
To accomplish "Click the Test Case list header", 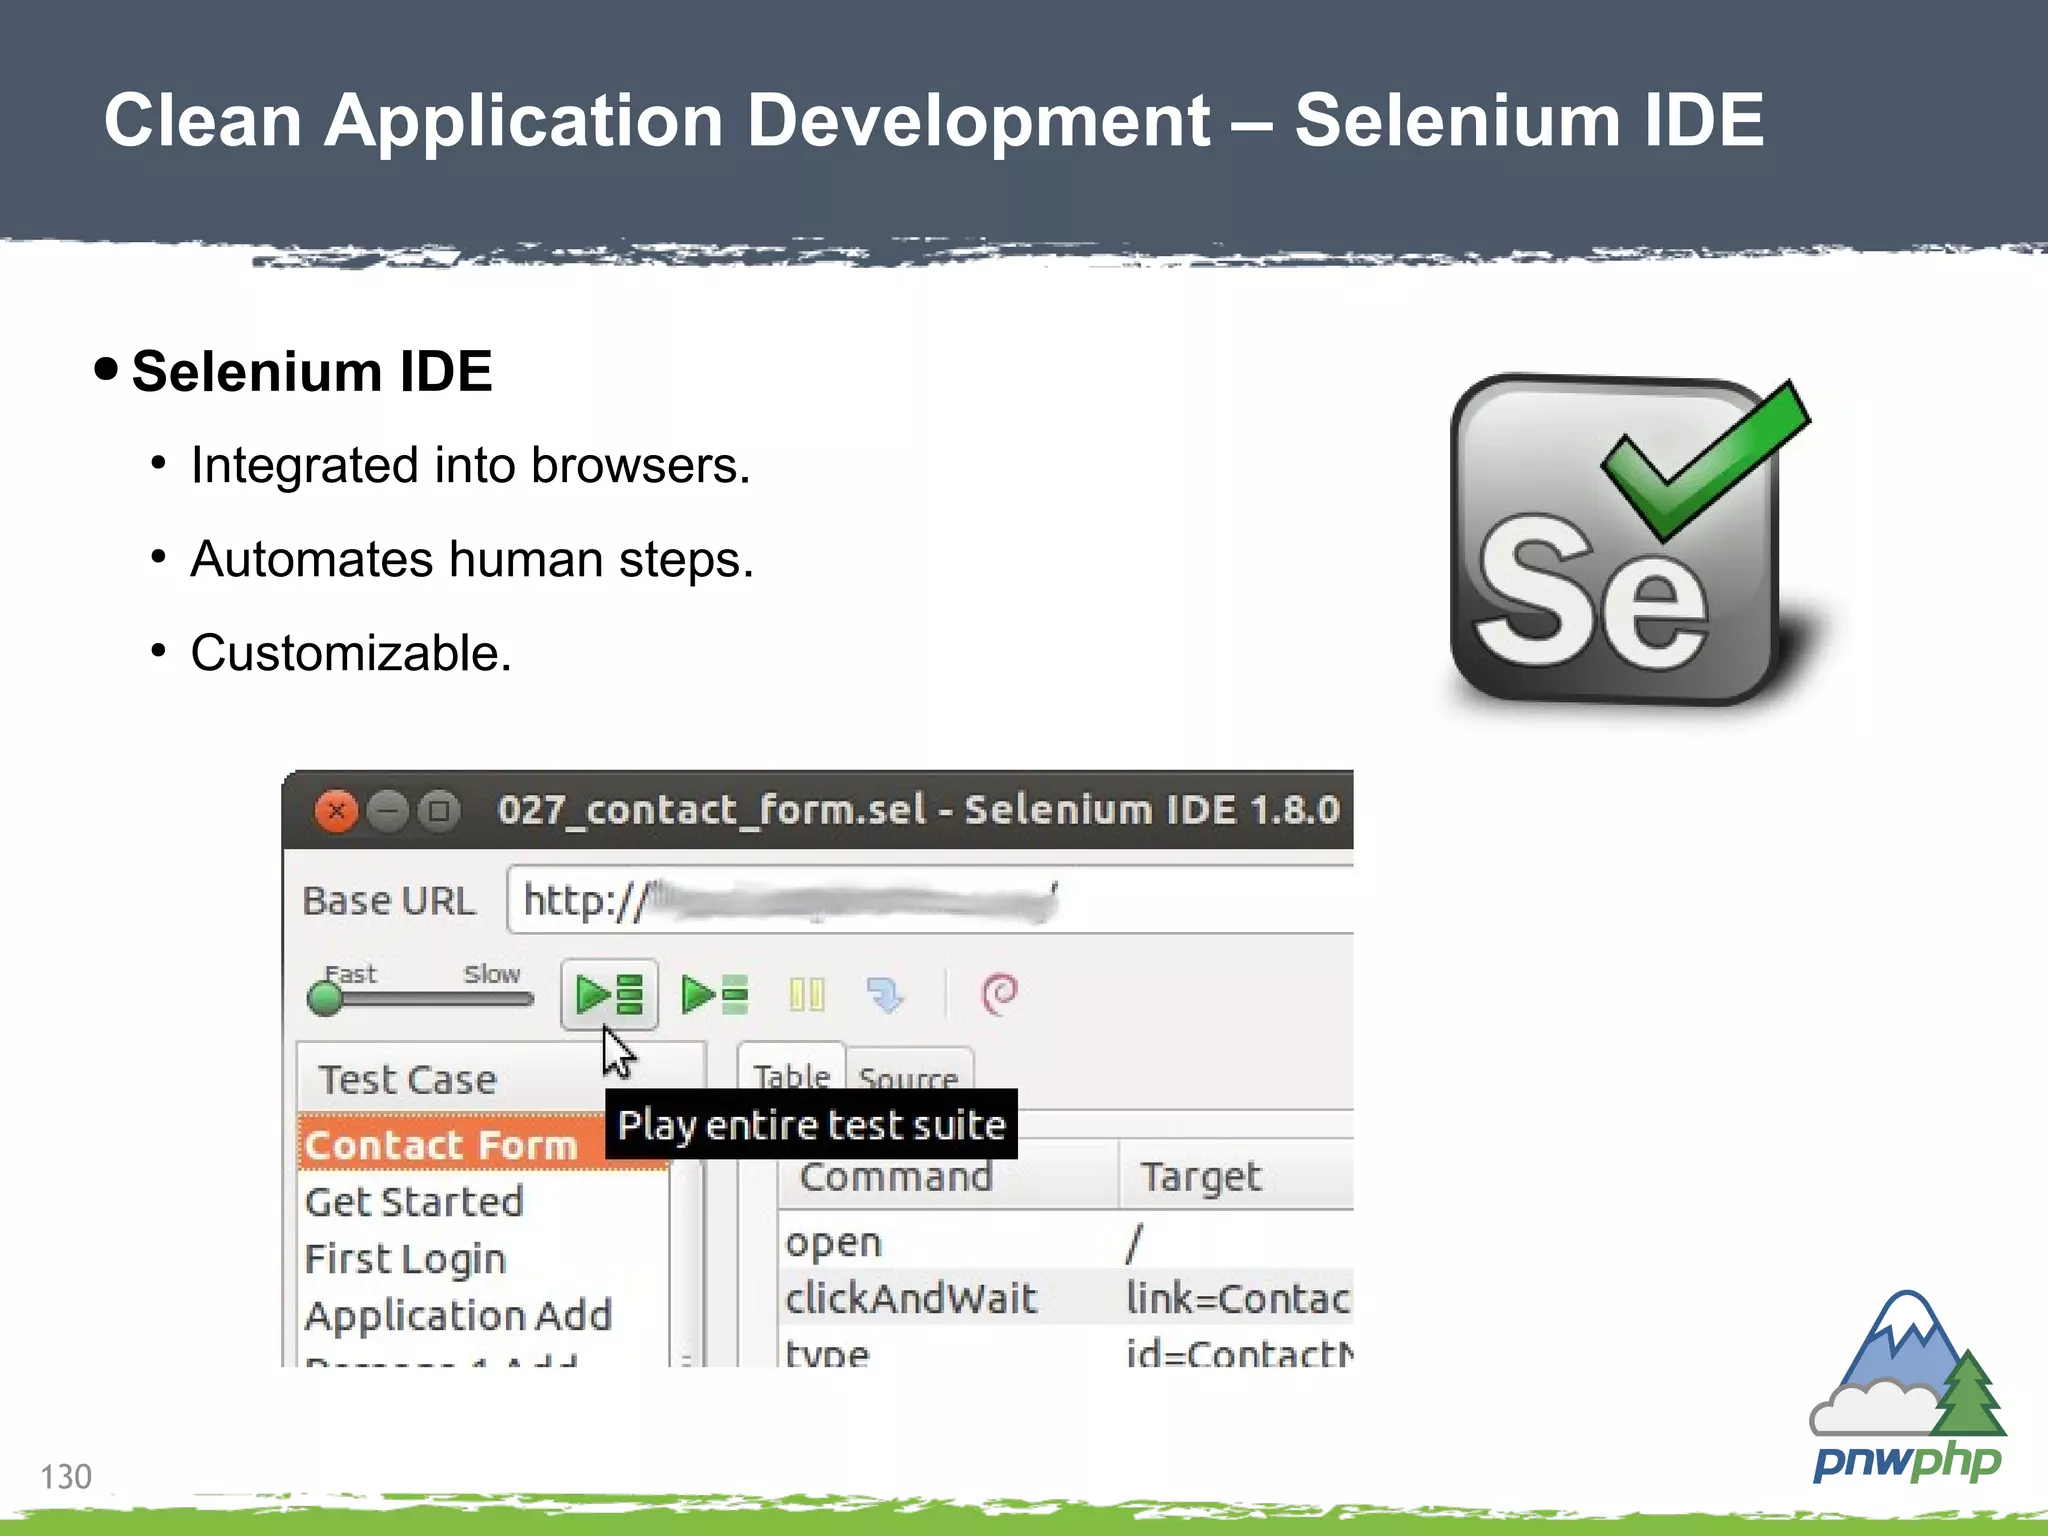I will pyautogui.click(x=502, y=1079).
